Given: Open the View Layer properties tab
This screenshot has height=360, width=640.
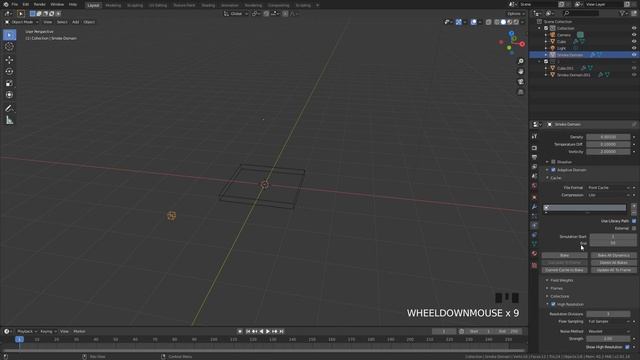Looking at the screenshot, I should tap(534, 167).
